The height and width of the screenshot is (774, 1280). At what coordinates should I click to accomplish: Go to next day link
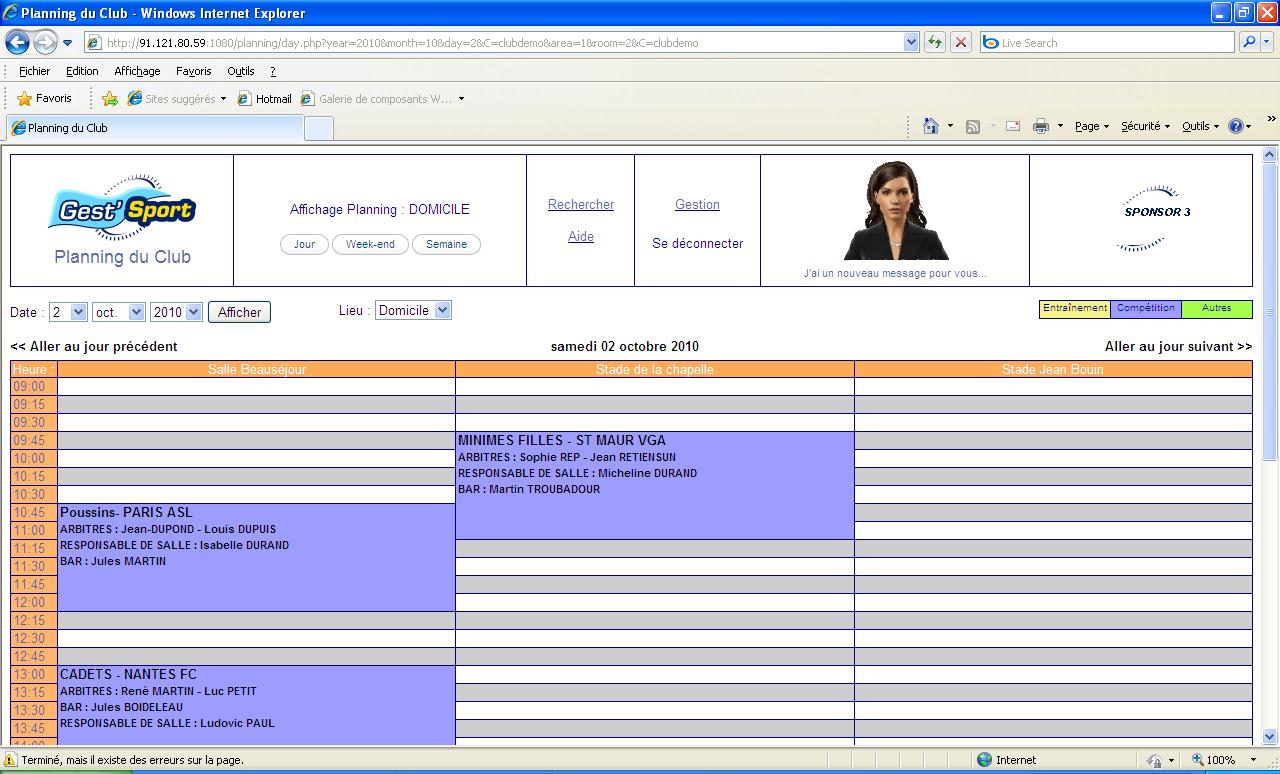tap(1178, 346)
